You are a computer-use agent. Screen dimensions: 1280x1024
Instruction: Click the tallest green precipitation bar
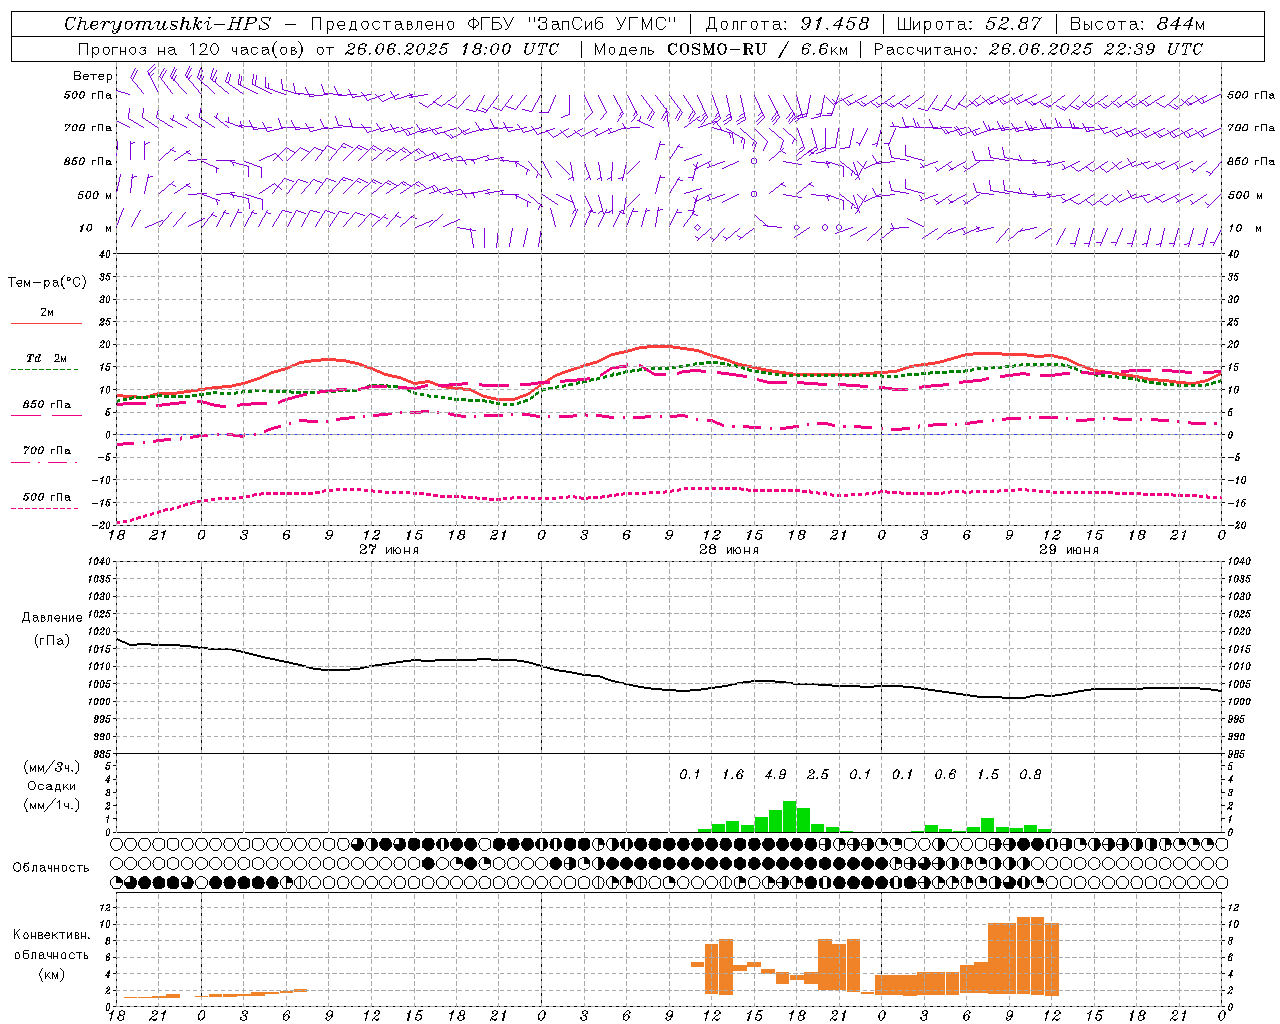coord(789,816)
